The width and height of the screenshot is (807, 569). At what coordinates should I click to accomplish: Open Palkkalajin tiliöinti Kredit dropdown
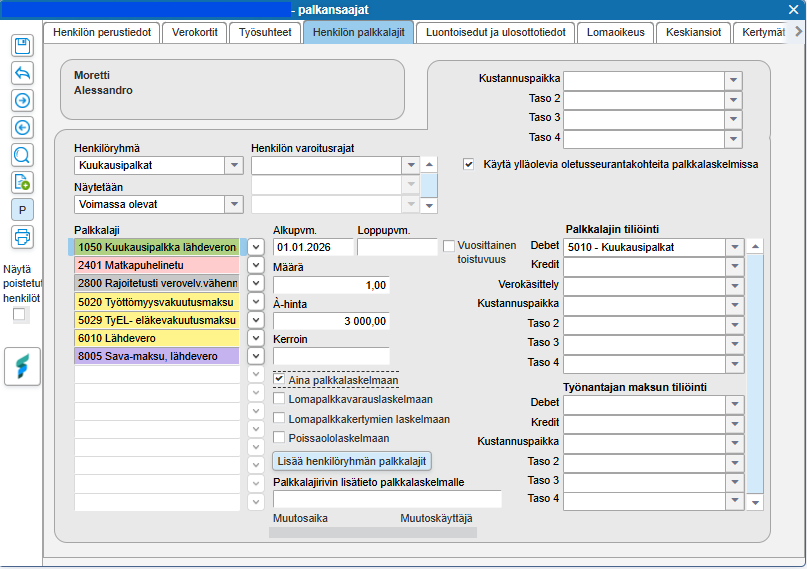pos(734,266)
